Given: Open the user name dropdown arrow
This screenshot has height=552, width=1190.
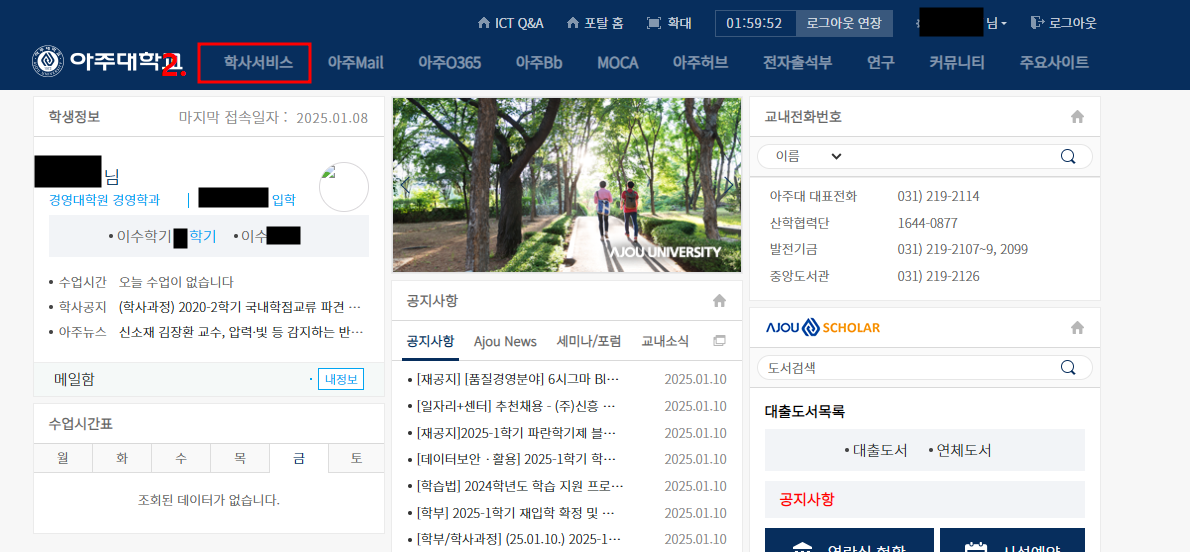Looking at the screenshot, I should (x=1004, y=23).
